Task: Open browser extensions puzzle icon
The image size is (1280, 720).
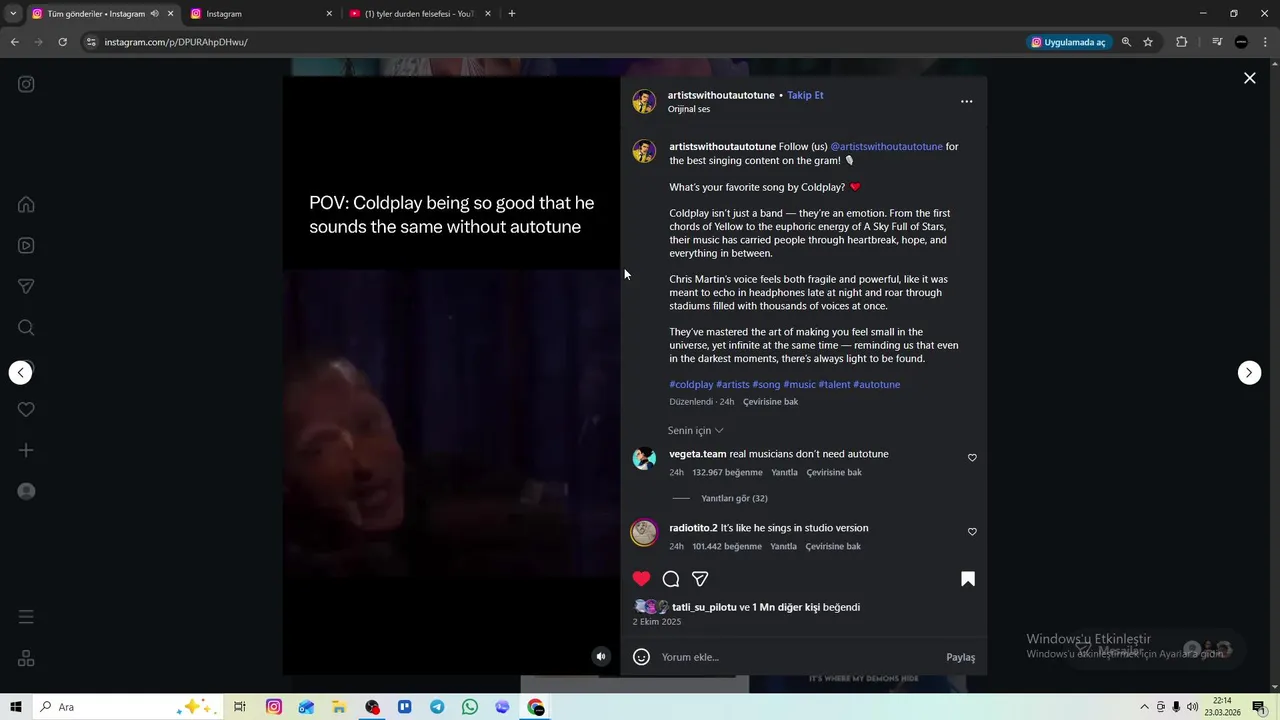Action: pos(1181,42)
